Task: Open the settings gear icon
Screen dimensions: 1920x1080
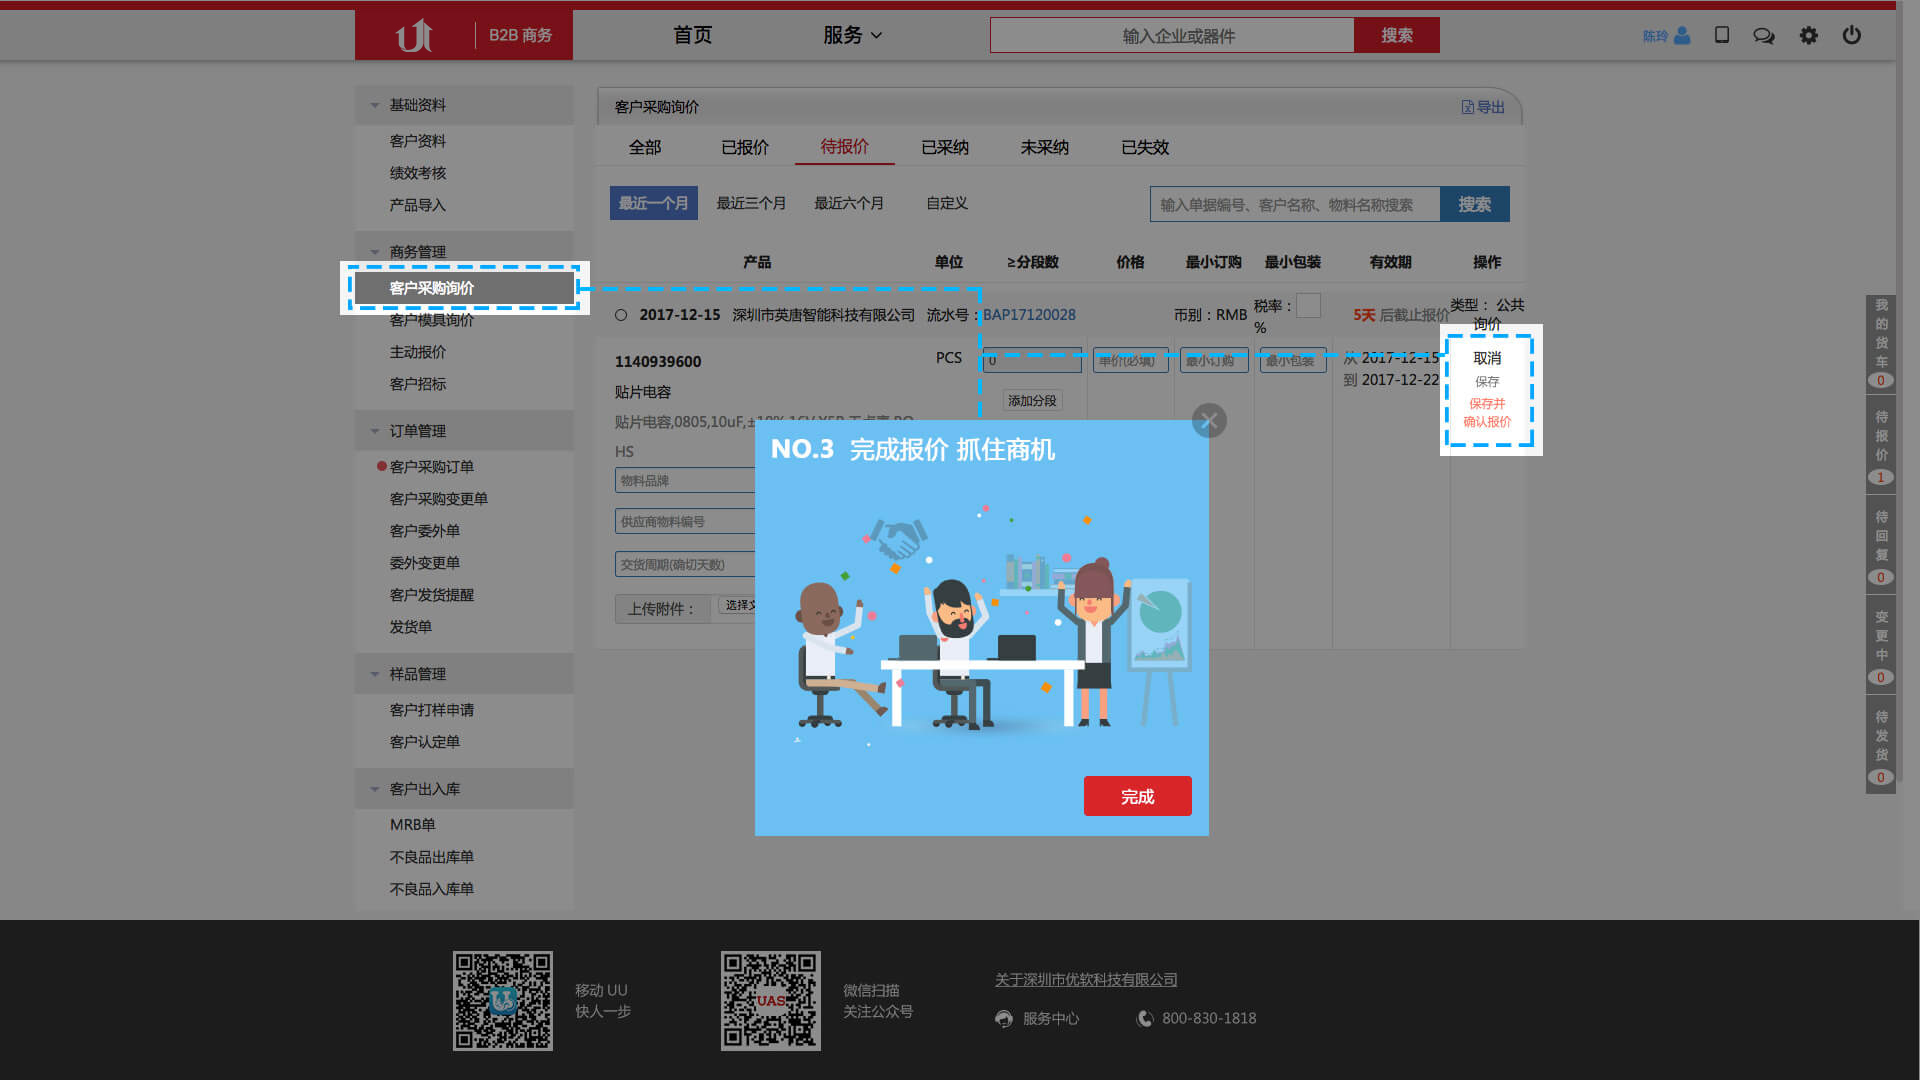Action: coord(1808,36)
